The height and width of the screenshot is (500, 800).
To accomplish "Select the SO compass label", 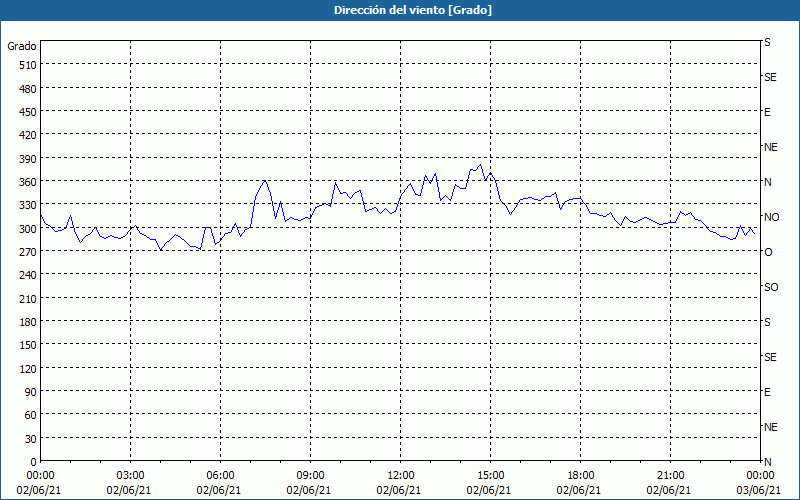I will coord(771,287).
